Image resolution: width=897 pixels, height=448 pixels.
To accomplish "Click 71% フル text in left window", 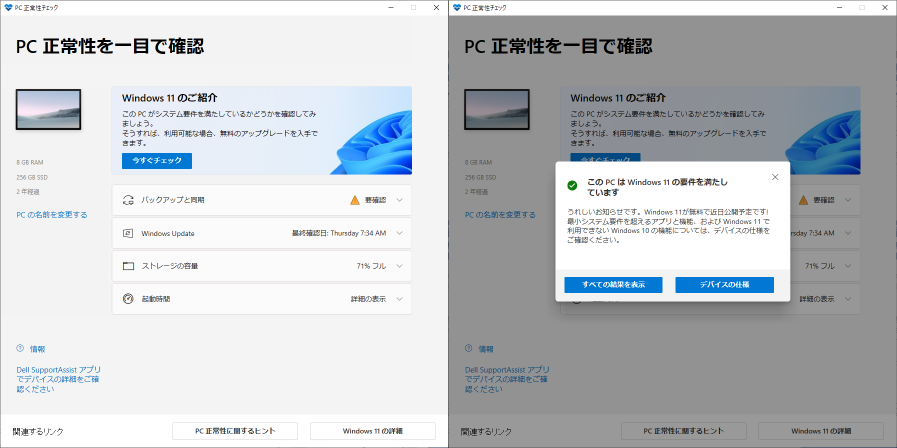I will (x=371, y=266).
